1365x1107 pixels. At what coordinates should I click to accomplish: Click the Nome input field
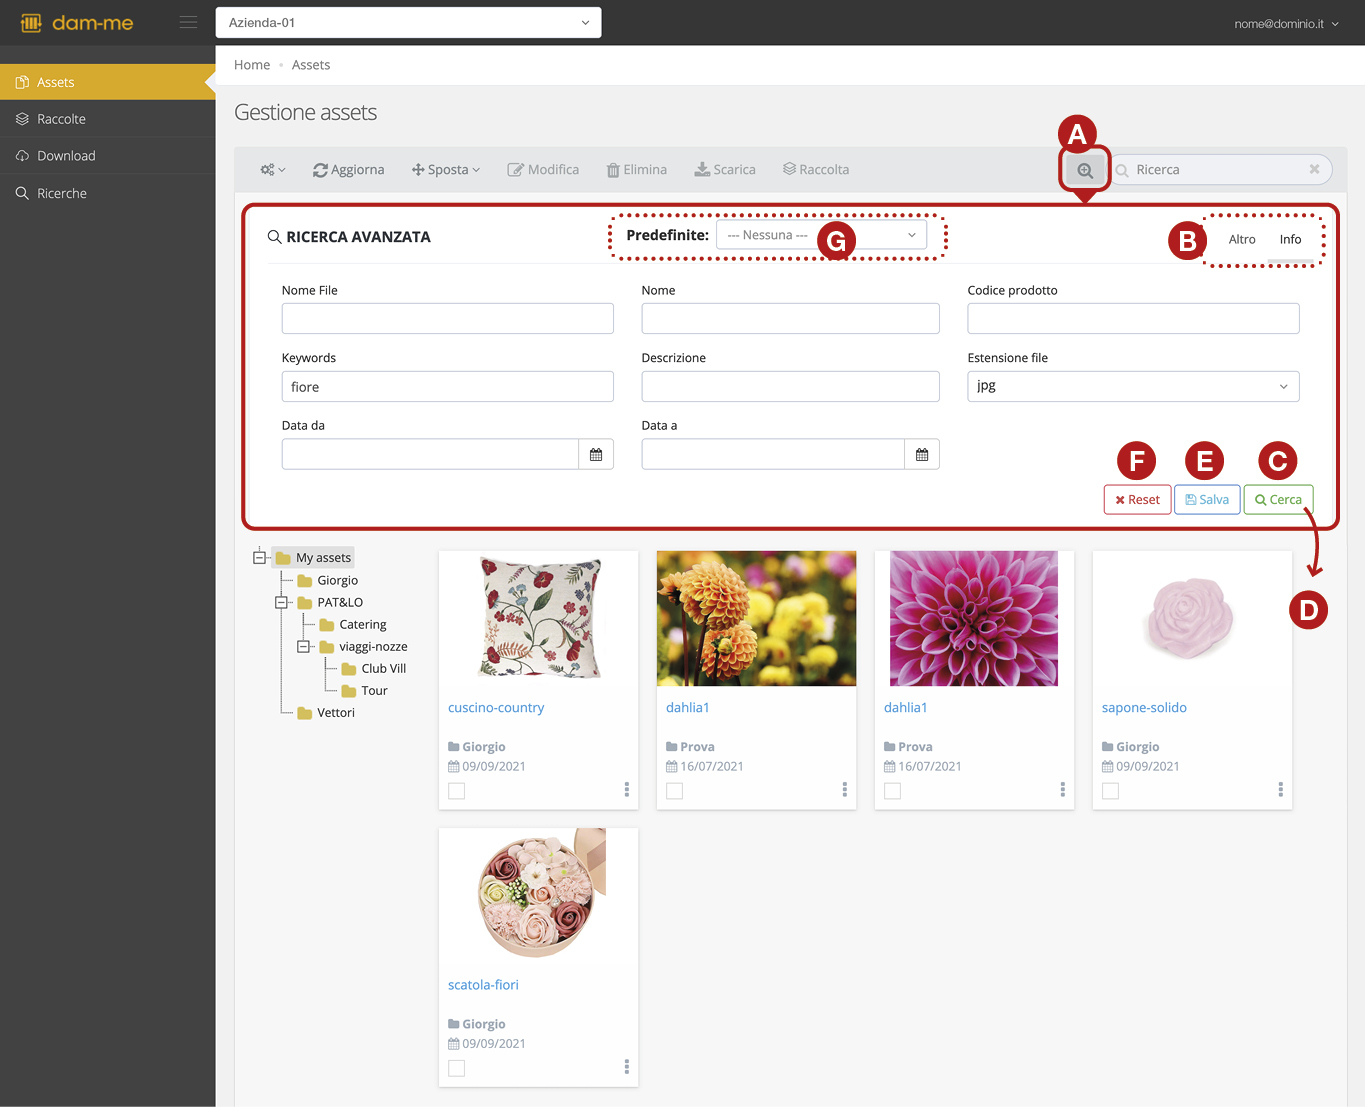pos(790,319)
